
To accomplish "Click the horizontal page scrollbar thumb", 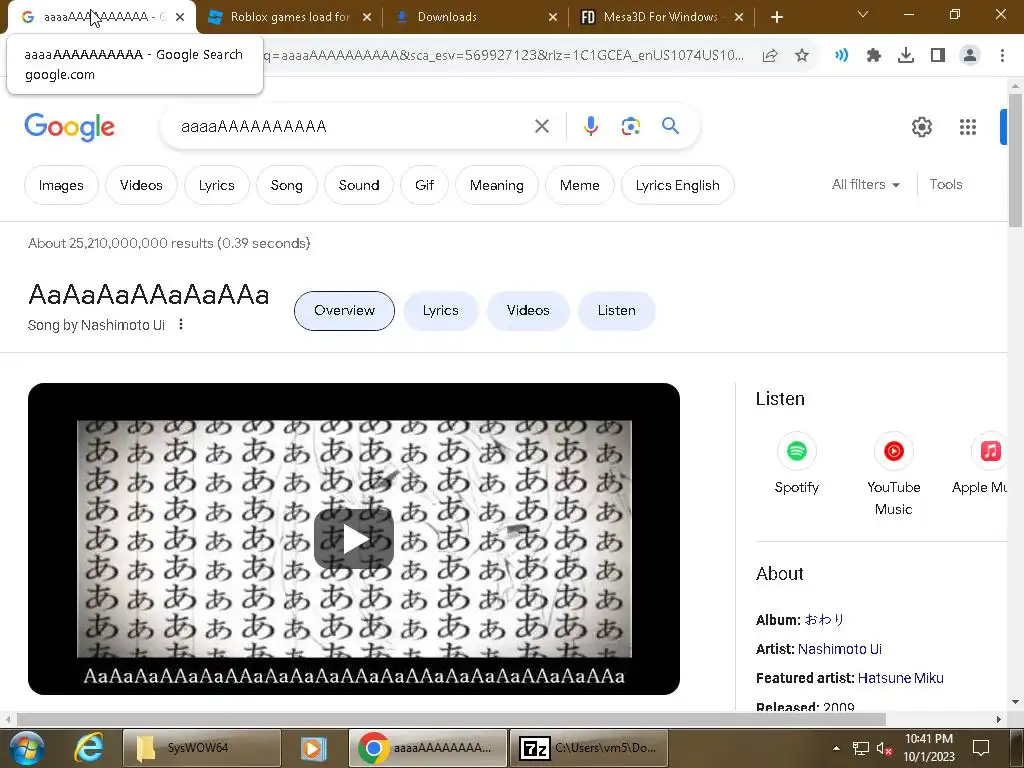I will [x=451, y=719].
